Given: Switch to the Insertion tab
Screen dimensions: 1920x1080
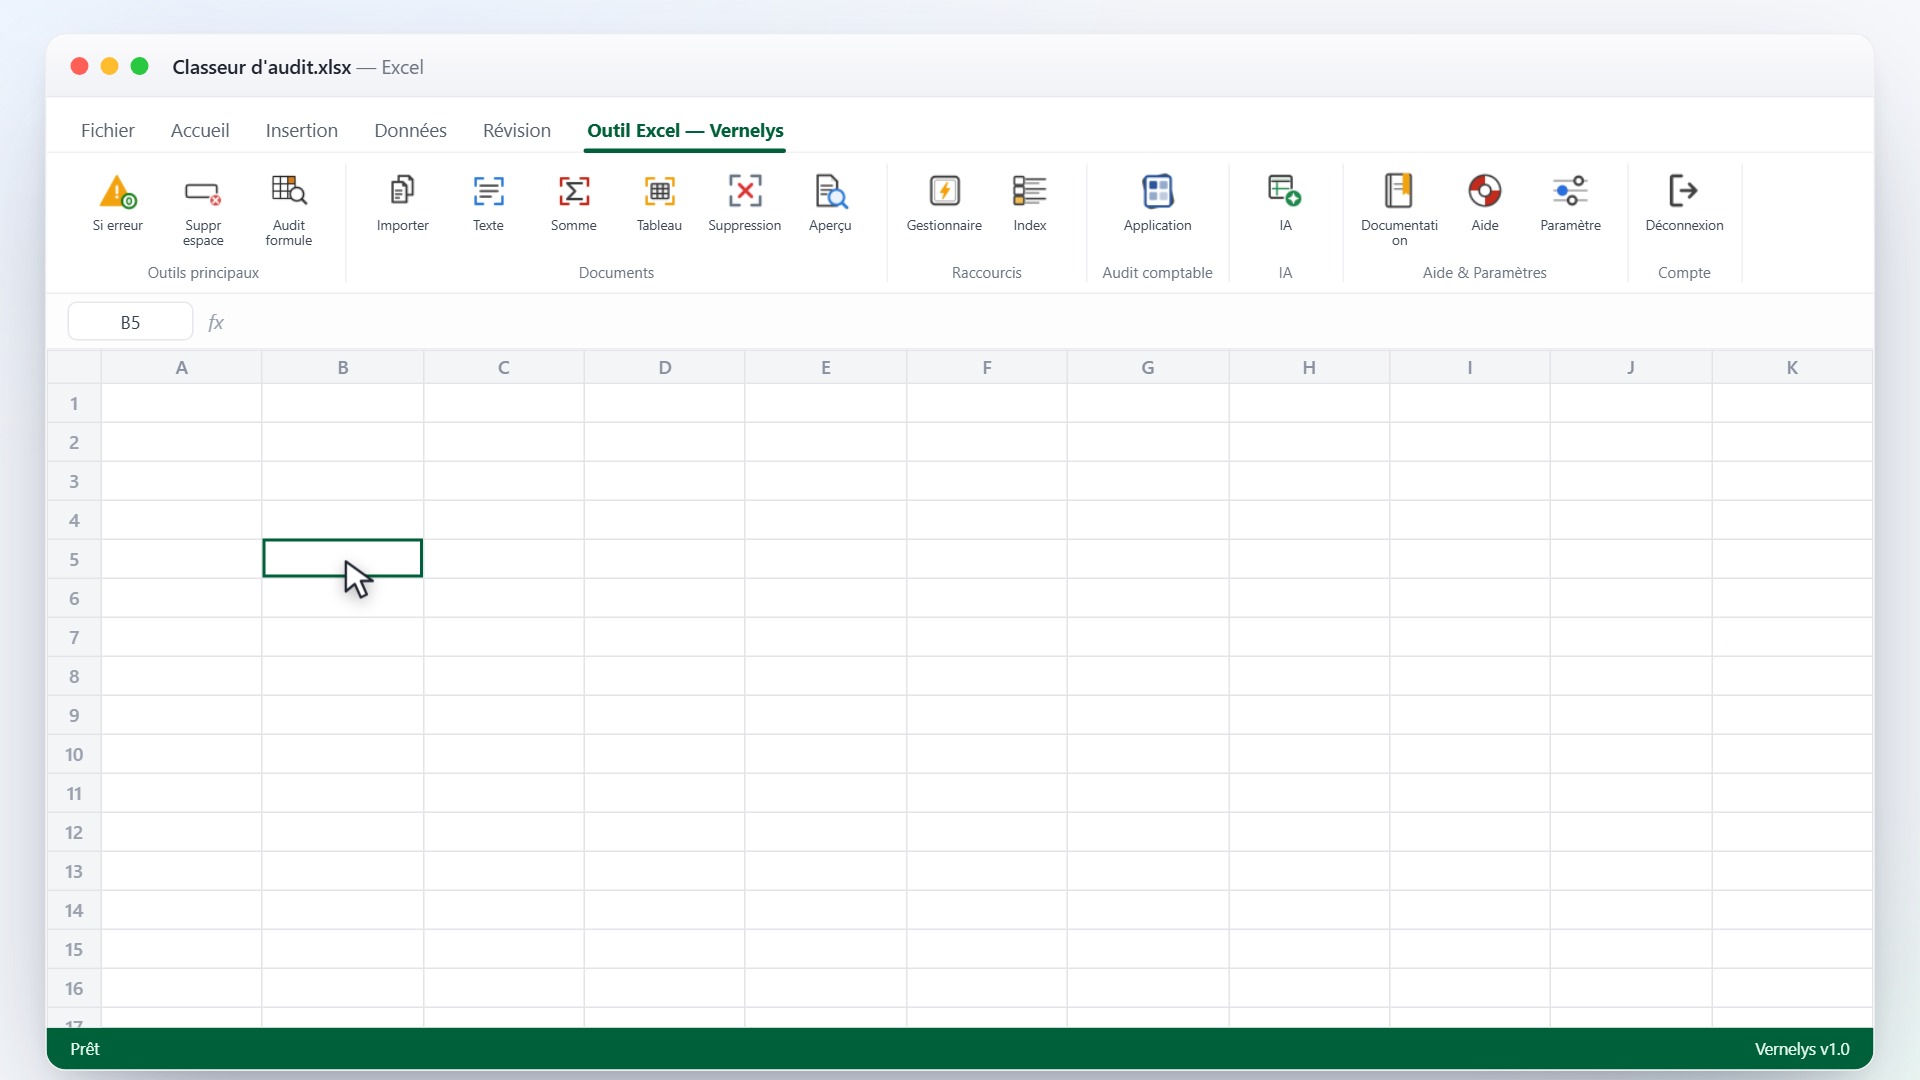Looking at the screenshot, I should (x=302, y=131).
